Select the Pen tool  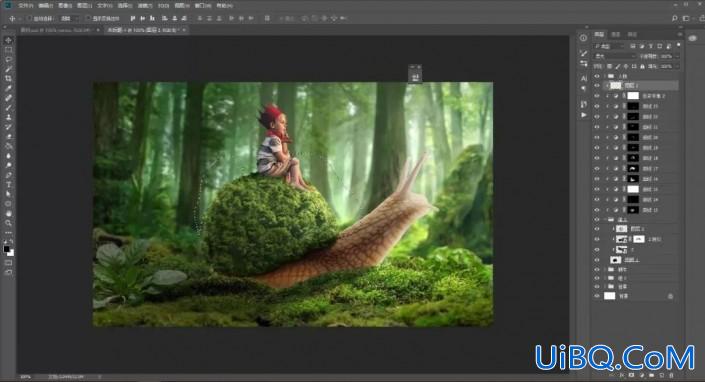(9, 175)
